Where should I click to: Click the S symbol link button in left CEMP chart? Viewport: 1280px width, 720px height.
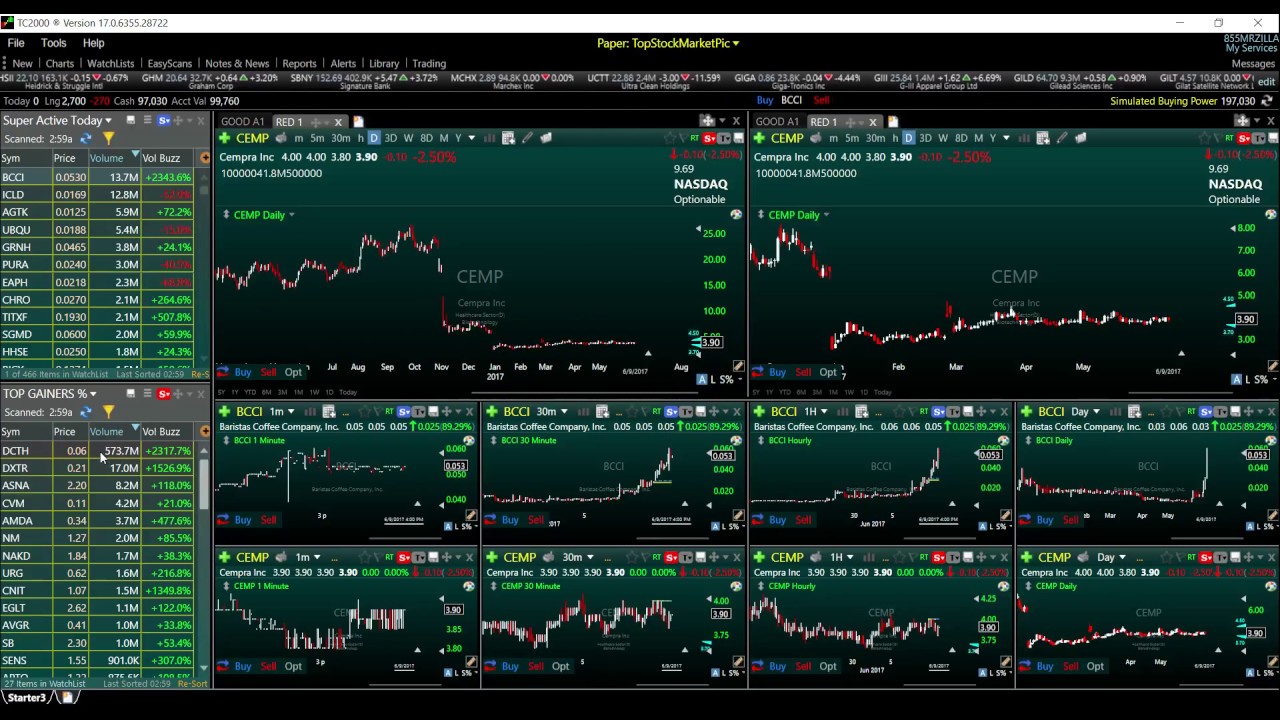click(709, 138)
